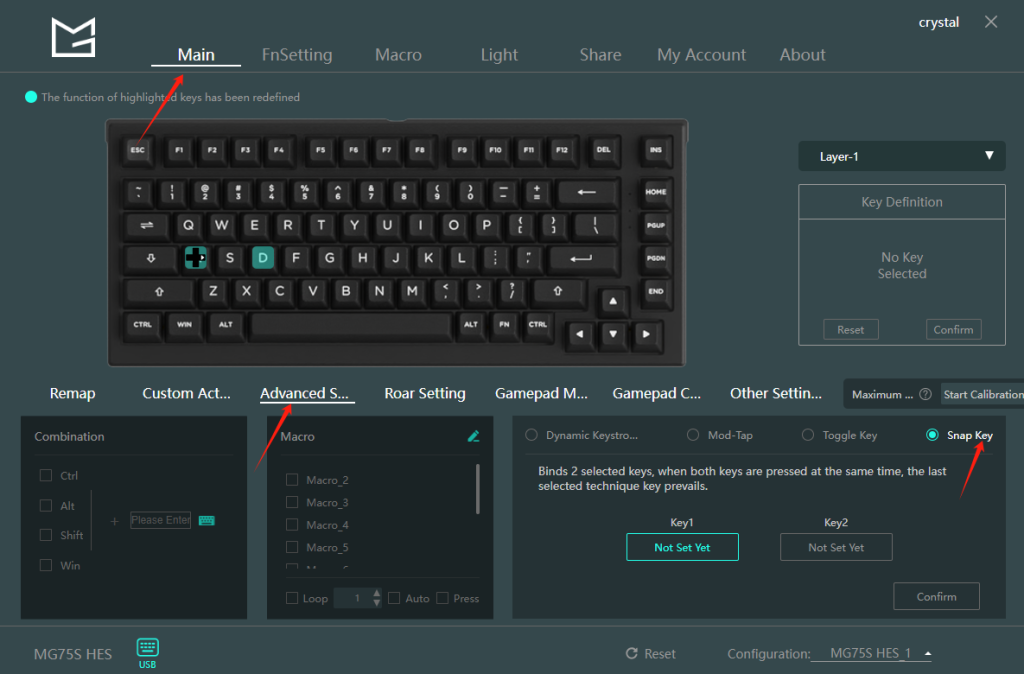Switch to the Remap section
The image size is (1024, 674).
pyautogui.click(x=72, y=393)
